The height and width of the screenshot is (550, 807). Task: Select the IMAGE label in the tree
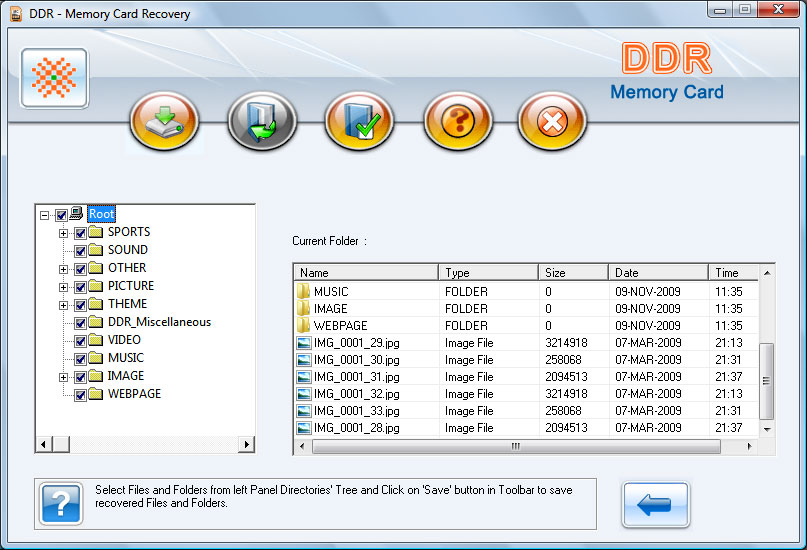(x=126, y=376)
